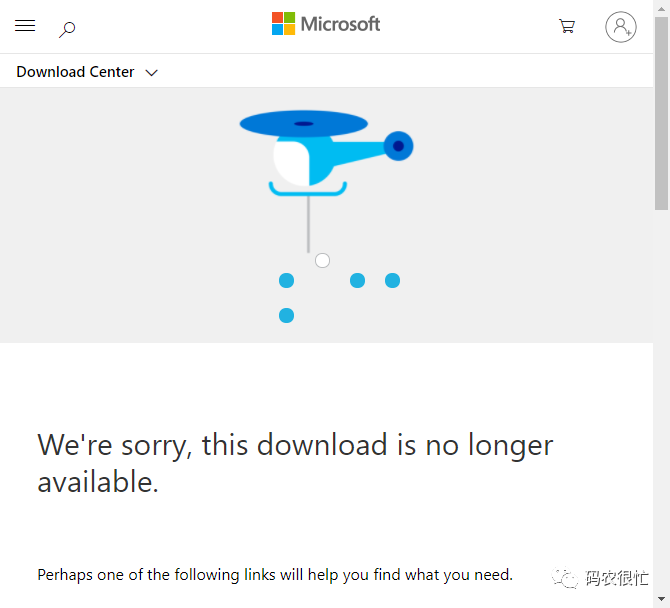Click the "Perhaps one of the following links" text

pyautogui.click(x=275, y=575)
